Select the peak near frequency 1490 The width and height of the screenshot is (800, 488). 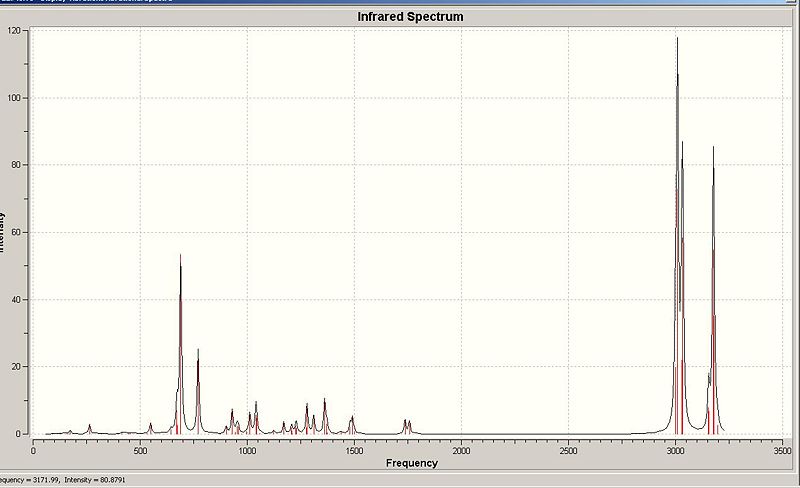pos(352,425)
